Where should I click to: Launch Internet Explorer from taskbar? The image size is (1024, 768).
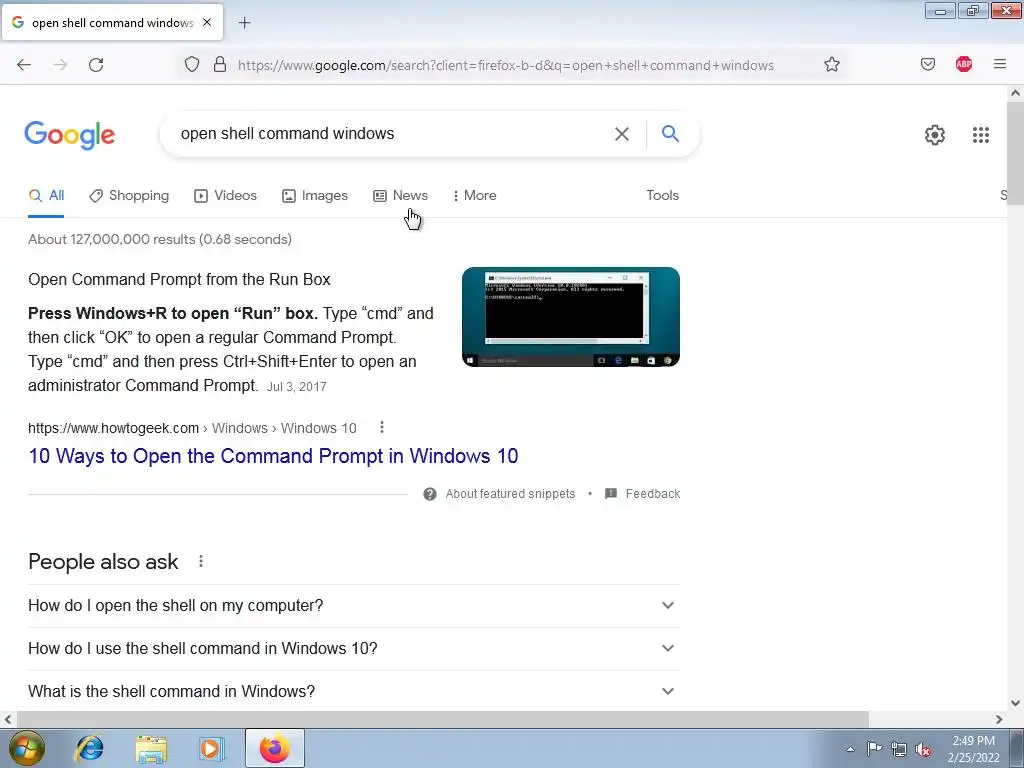[x=89, y=748]
